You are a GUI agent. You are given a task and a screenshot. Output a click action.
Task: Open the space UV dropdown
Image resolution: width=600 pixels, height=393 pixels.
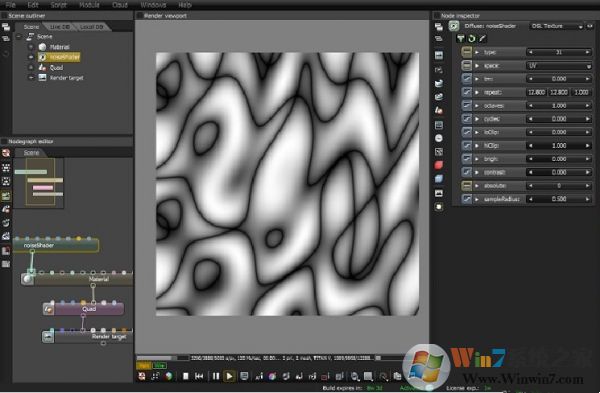(x=559, y=66)
